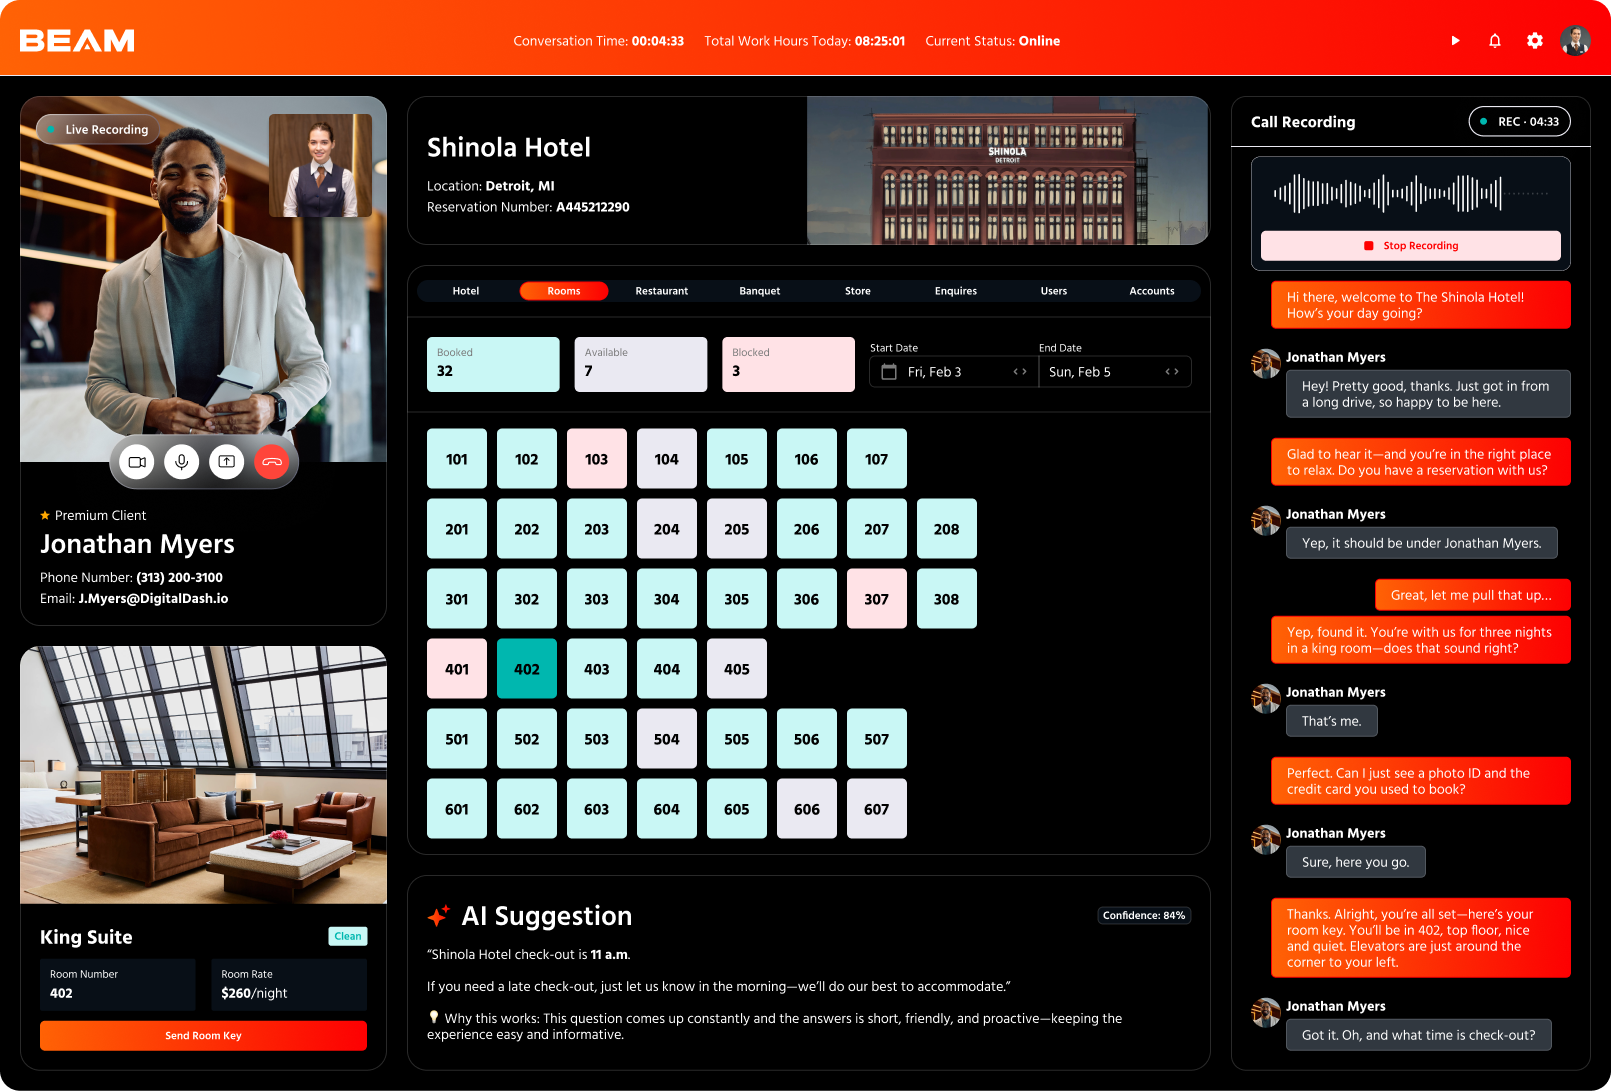Toggle the video camera in call controls

(137, 462)
